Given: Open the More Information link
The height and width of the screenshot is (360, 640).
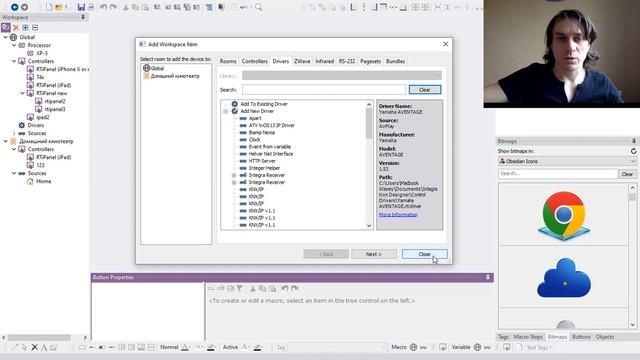Looking at the screenshot, I should coord(398,214).
